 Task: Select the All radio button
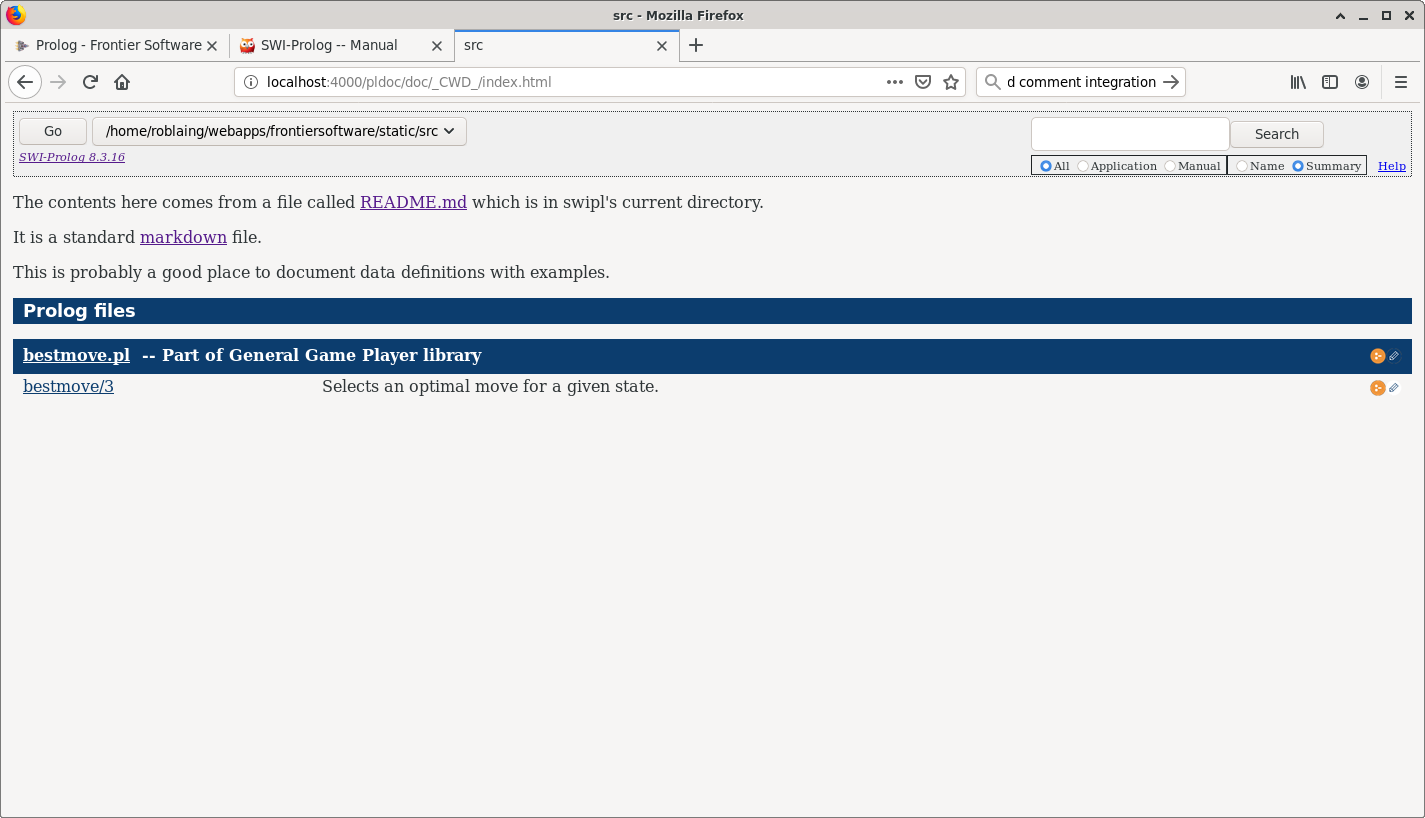1046,166
